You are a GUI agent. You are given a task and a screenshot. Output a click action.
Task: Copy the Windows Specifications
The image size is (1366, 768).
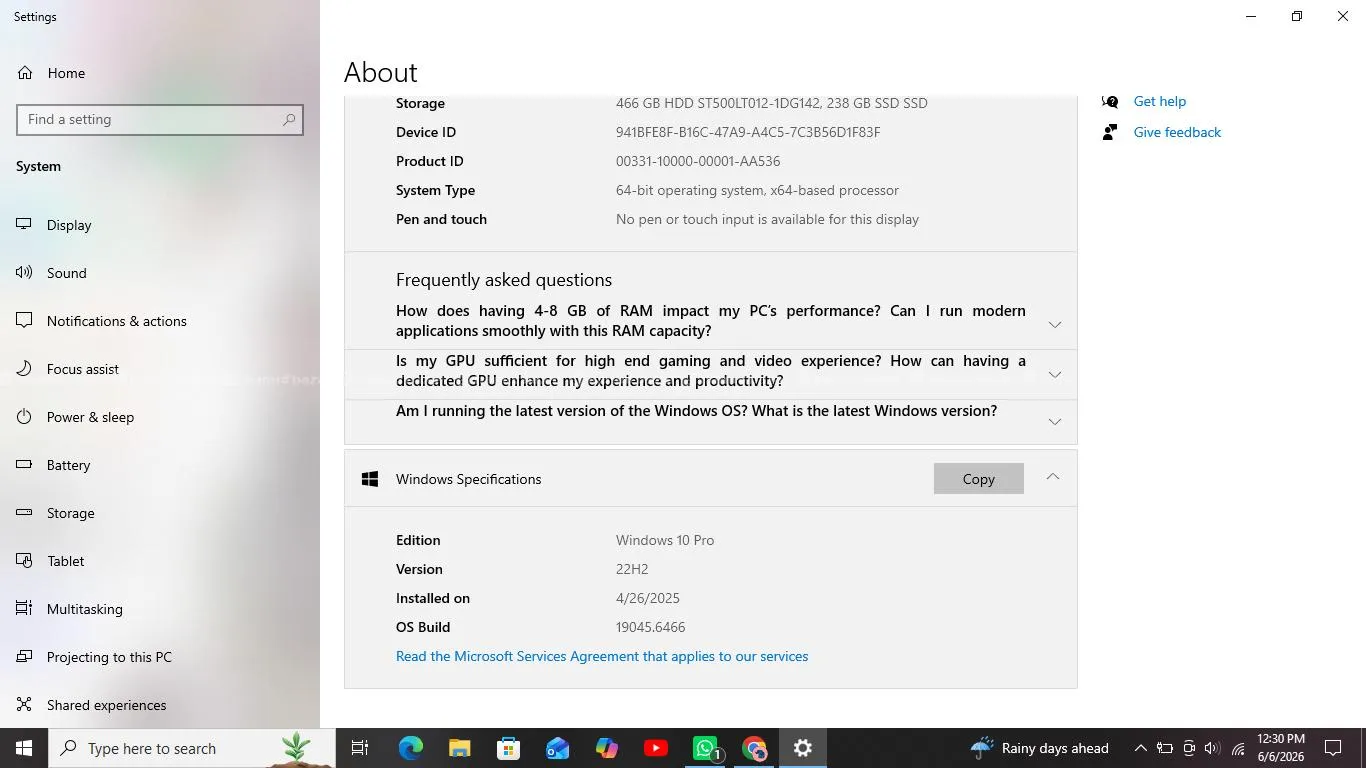click(978, 479)
